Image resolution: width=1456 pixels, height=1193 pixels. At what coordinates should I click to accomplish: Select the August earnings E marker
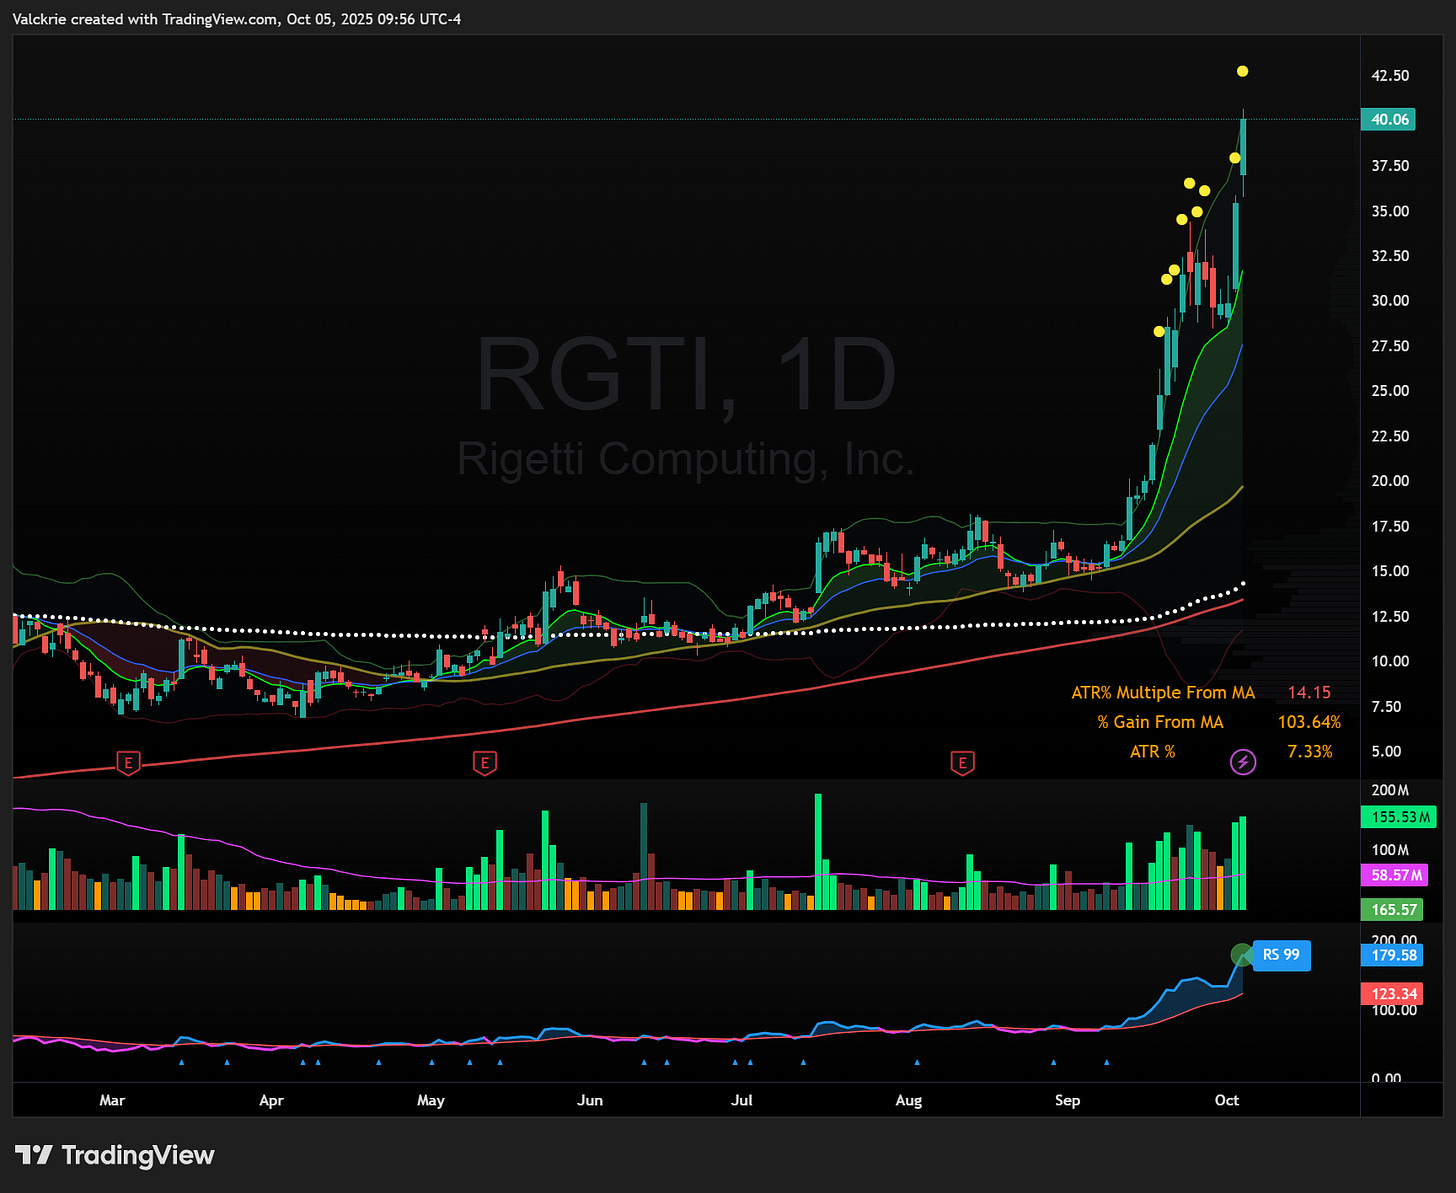tap(962, 763)
